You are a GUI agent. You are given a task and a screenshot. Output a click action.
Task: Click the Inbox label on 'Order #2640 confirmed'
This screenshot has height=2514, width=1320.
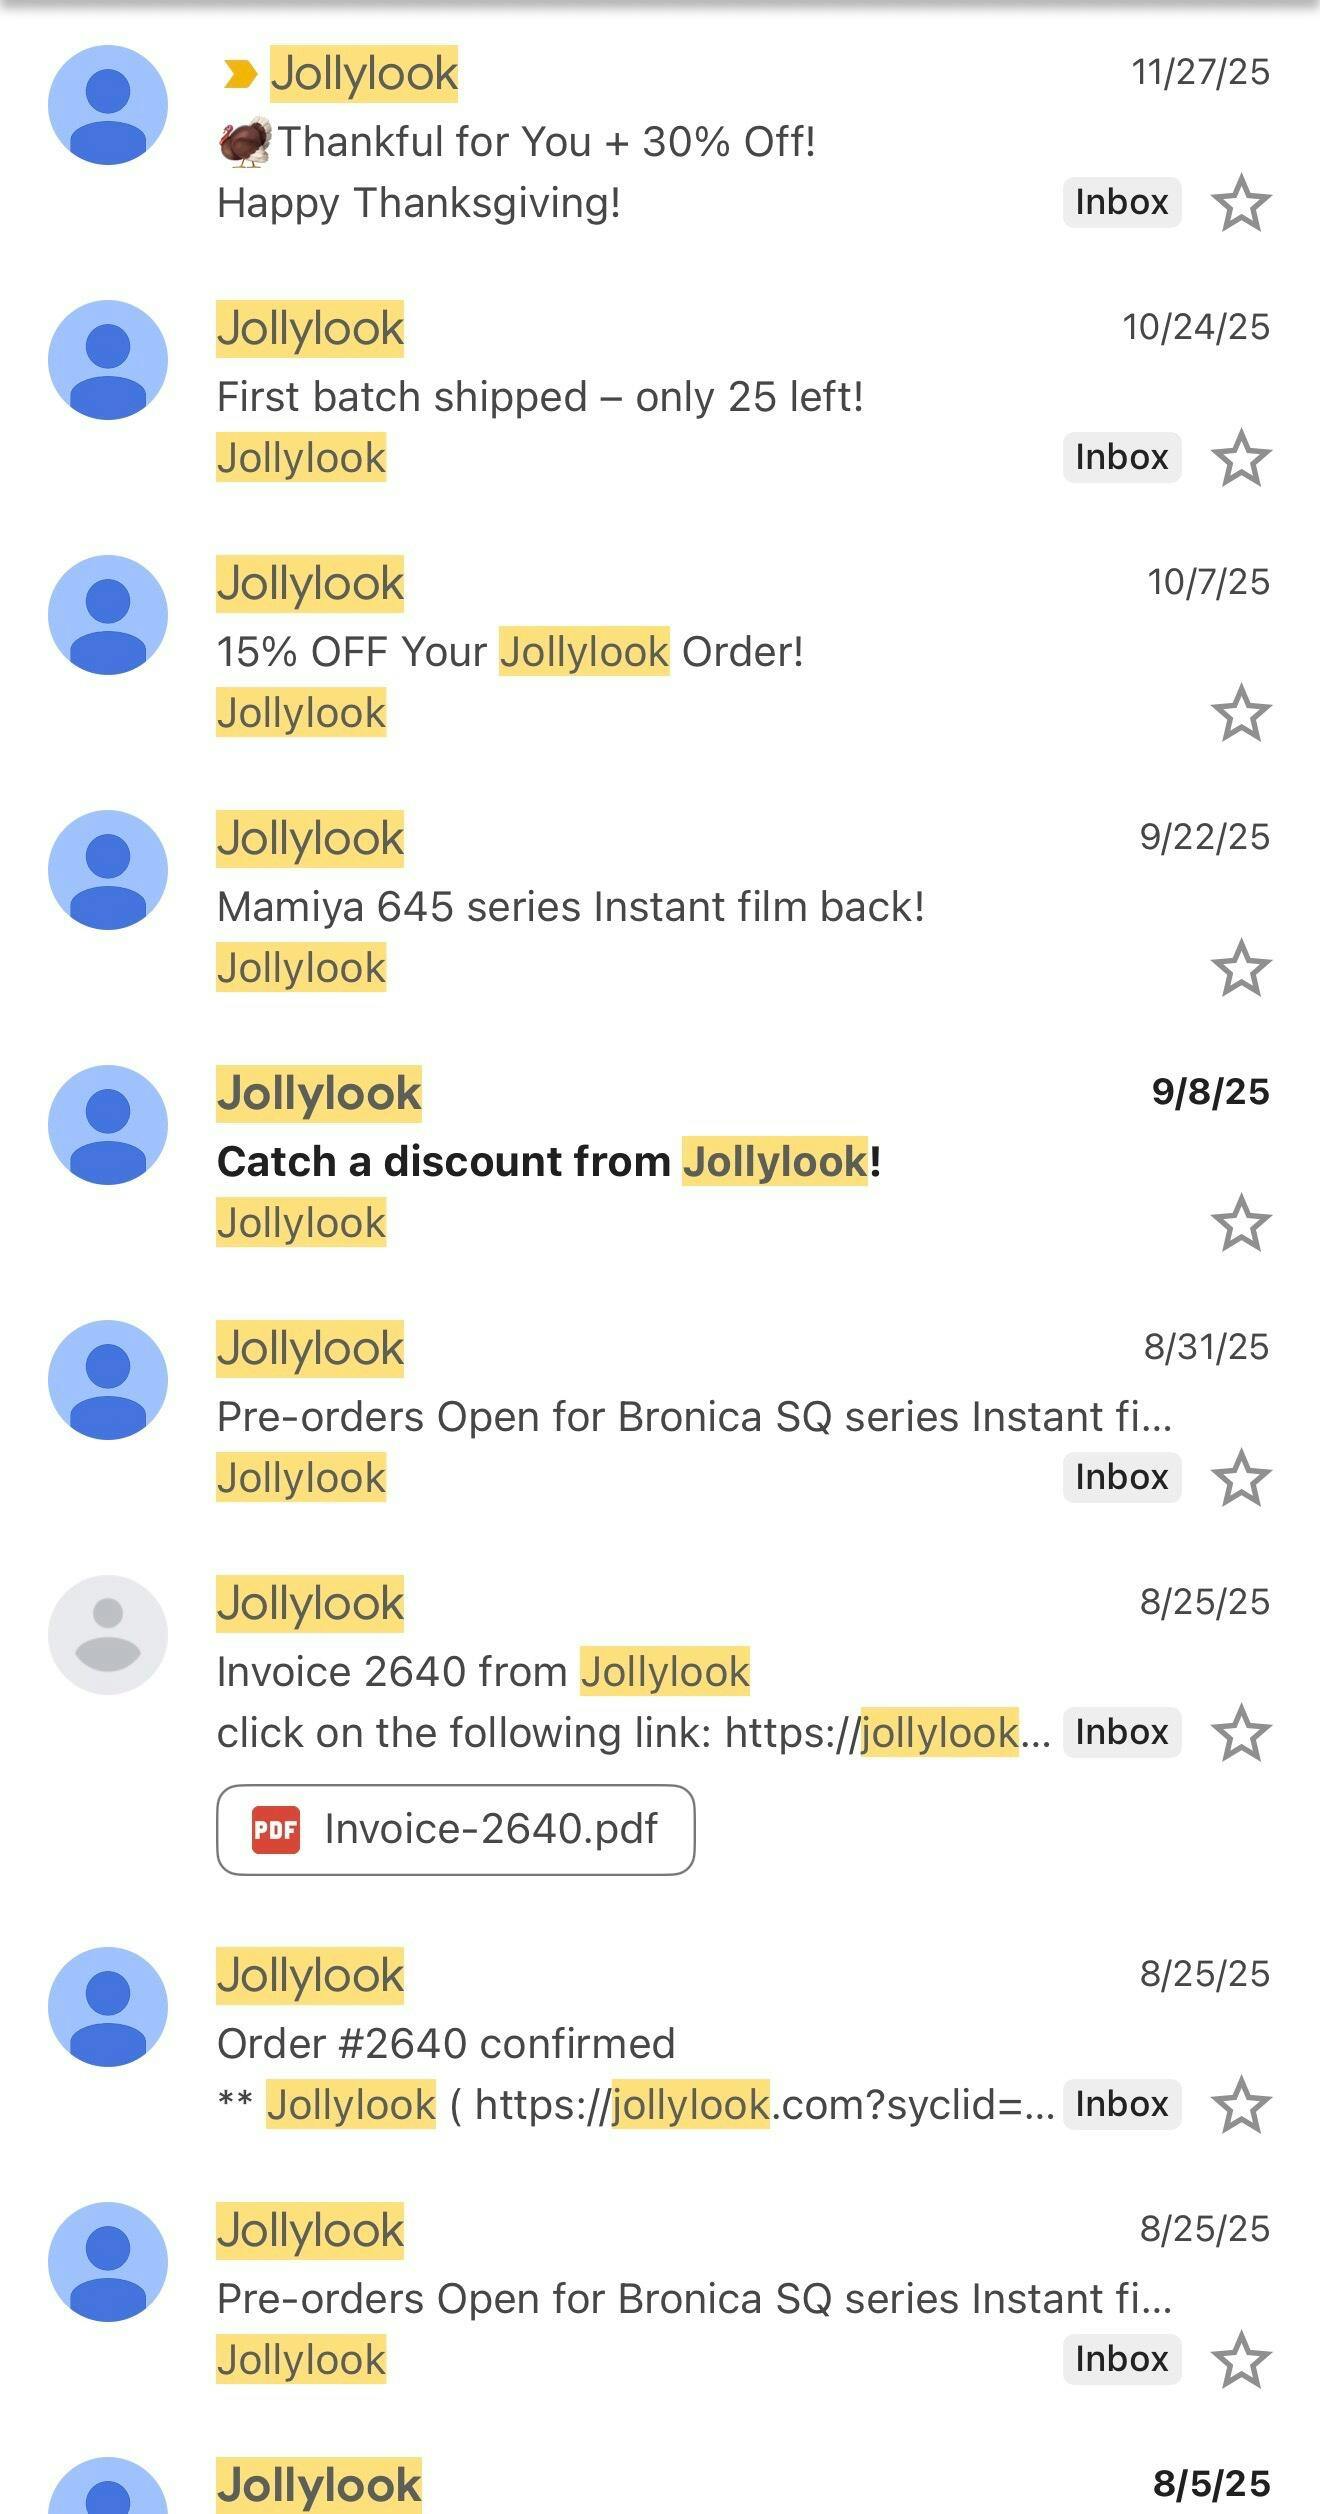(x=1121, y=2105)
